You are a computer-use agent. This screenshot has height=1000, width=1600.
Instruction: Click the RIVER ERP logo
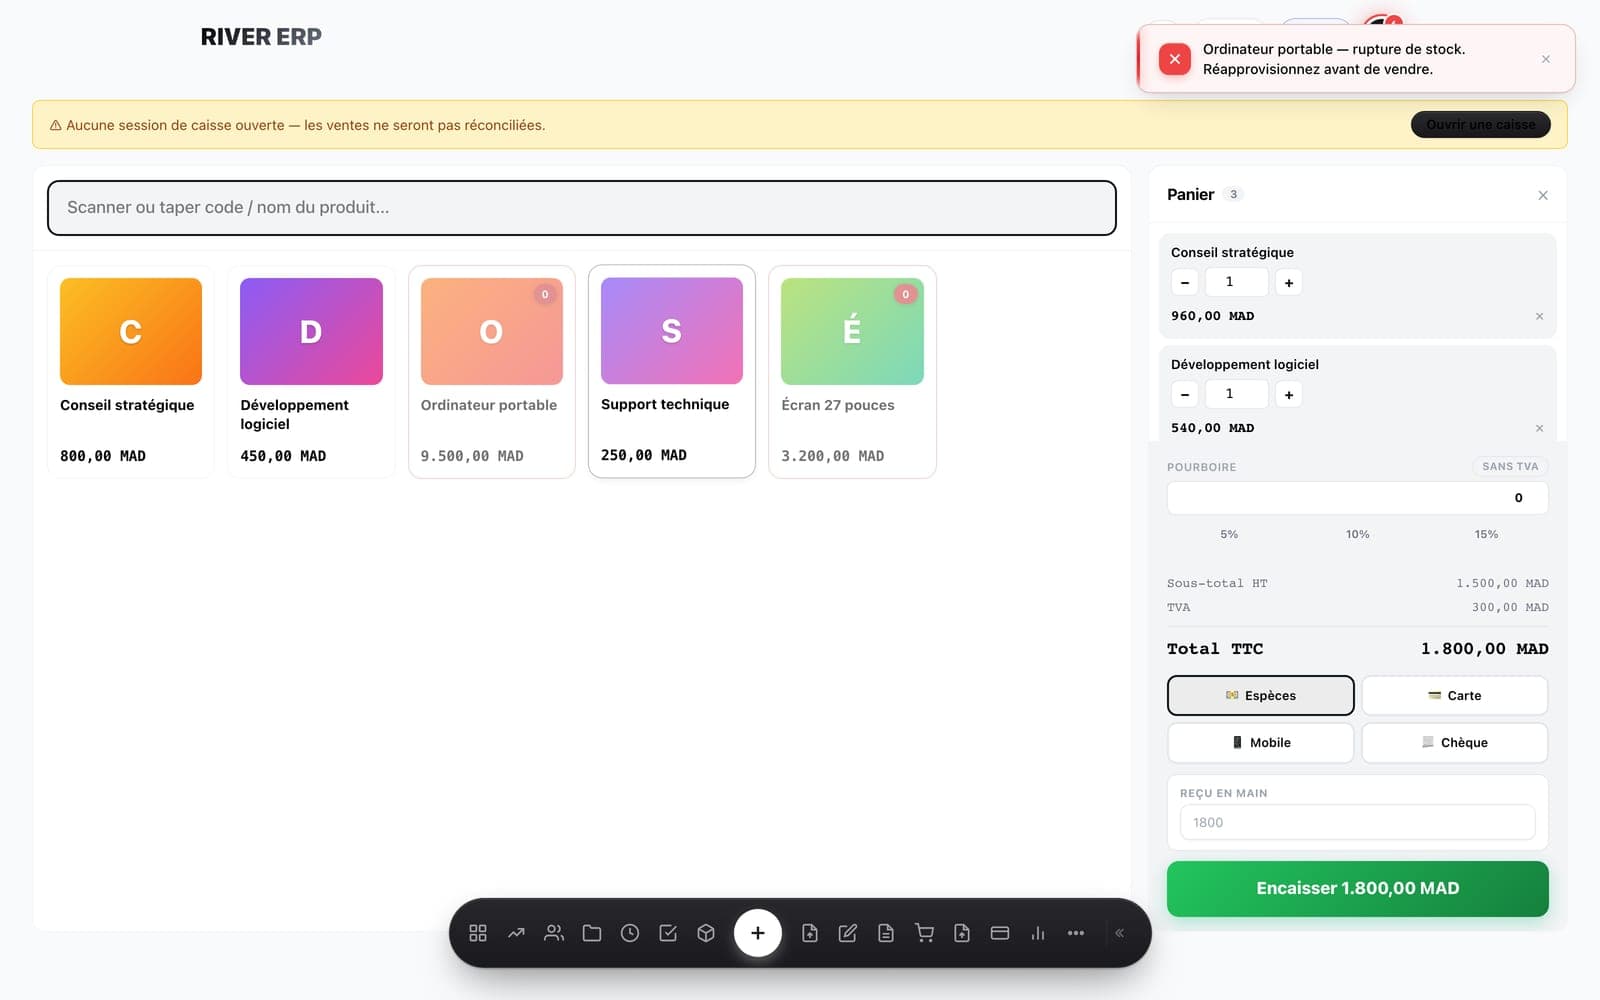click(x=261, y=37)
